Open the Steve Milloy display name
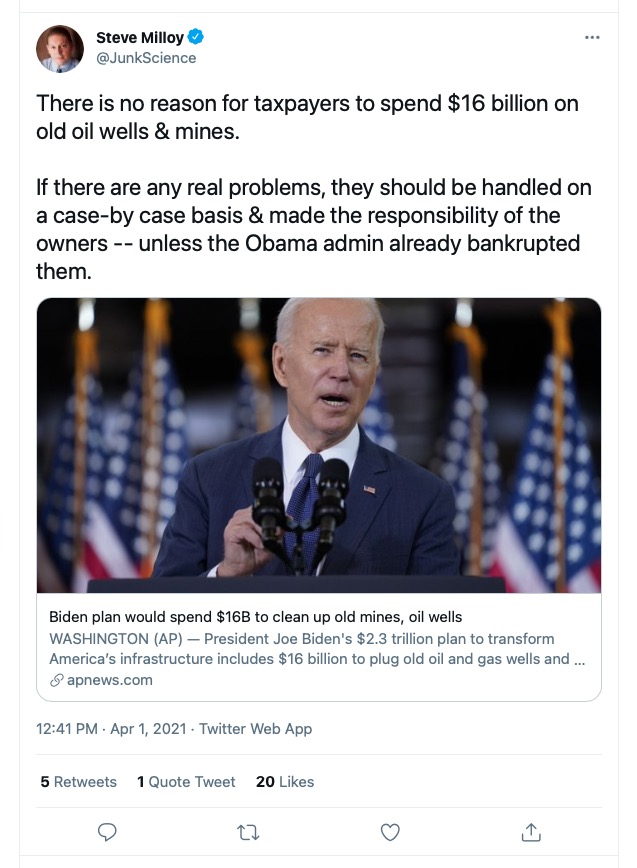 (139, 38)
